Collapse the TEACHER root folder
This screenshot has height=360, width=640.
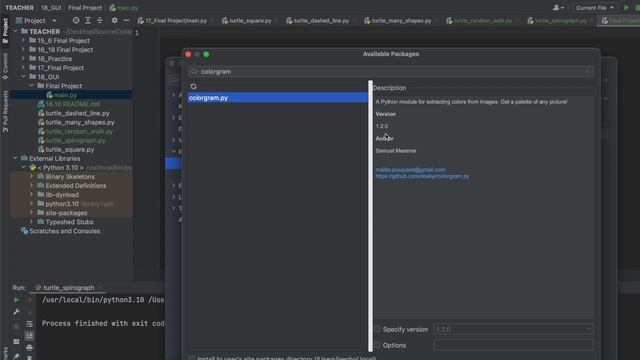(x=16, y=31)
